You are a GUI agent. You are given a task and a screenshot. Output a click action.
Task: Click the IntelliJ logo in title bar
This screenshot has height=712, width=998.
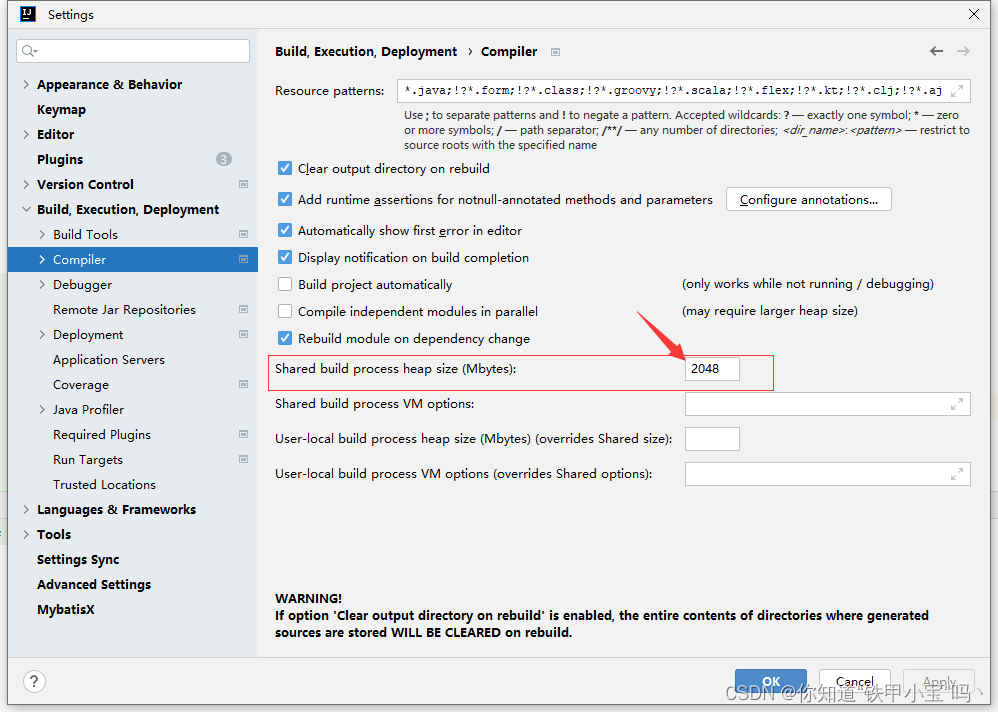click(x=28, y=14)
